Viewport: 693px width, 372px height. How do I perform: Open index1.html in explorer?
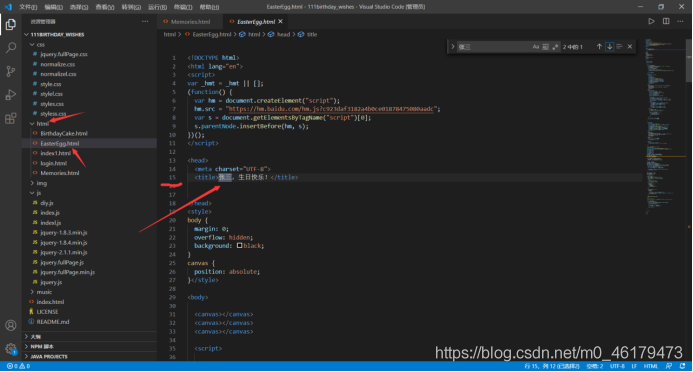(x=55, y=153)
